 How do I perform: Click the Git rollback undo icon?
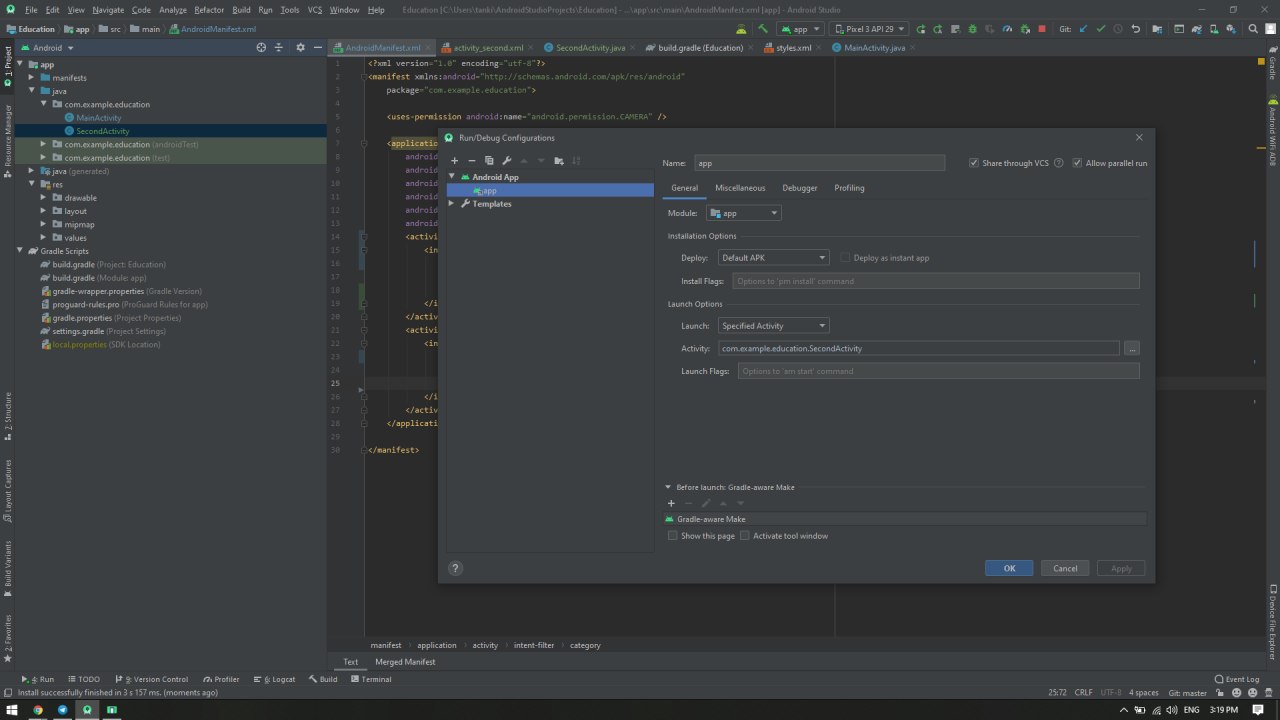coord(1135,29)
